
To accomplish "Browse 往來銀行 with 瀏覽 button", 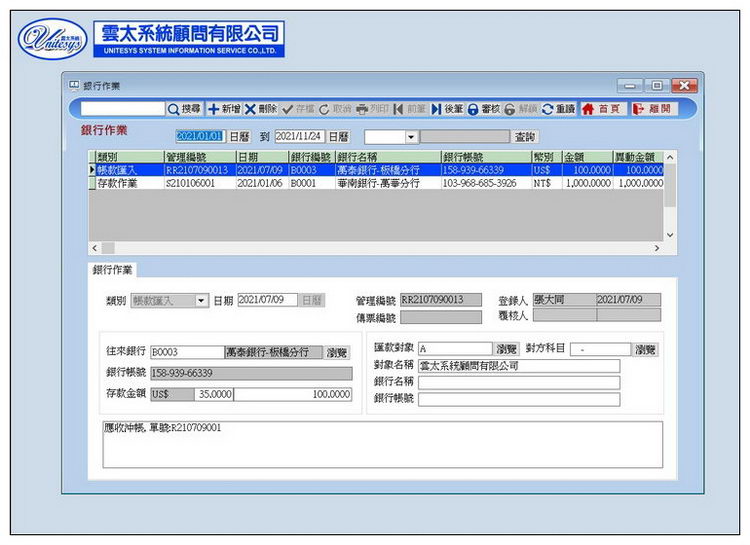I will tap(338, 352).
